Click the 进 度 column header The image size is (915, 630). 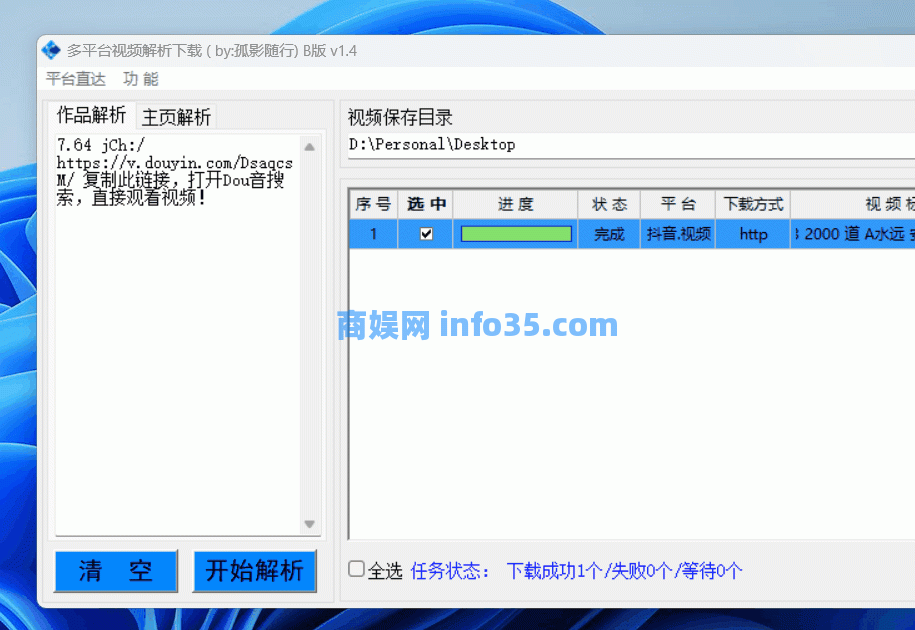point(514,203)
